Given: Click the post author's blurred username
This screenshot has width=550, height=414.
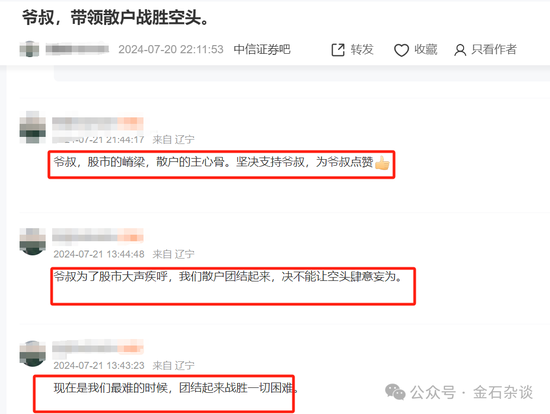Looking at the screenshot, I should [x=77, y=49].
